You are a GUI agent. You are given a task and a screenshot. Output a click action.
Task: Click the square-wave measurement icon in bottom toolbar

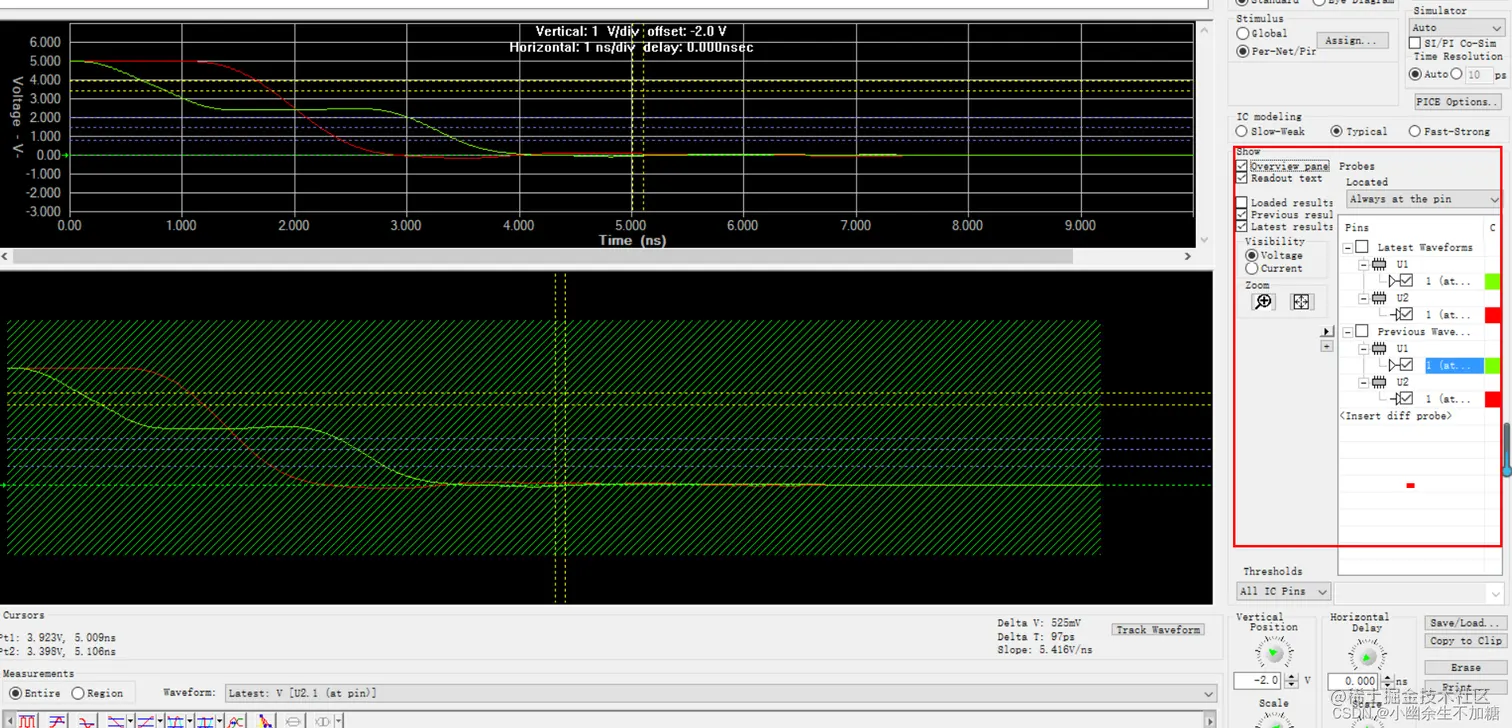(27, 721)
